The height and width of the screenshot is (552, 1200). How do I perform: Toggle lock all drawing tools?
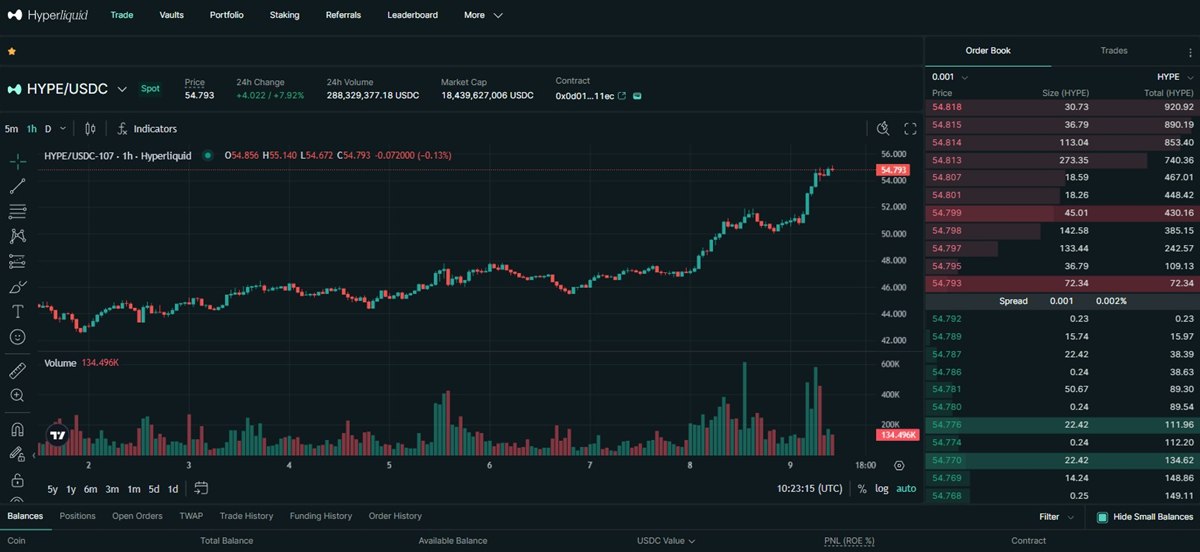click(17, 481)
